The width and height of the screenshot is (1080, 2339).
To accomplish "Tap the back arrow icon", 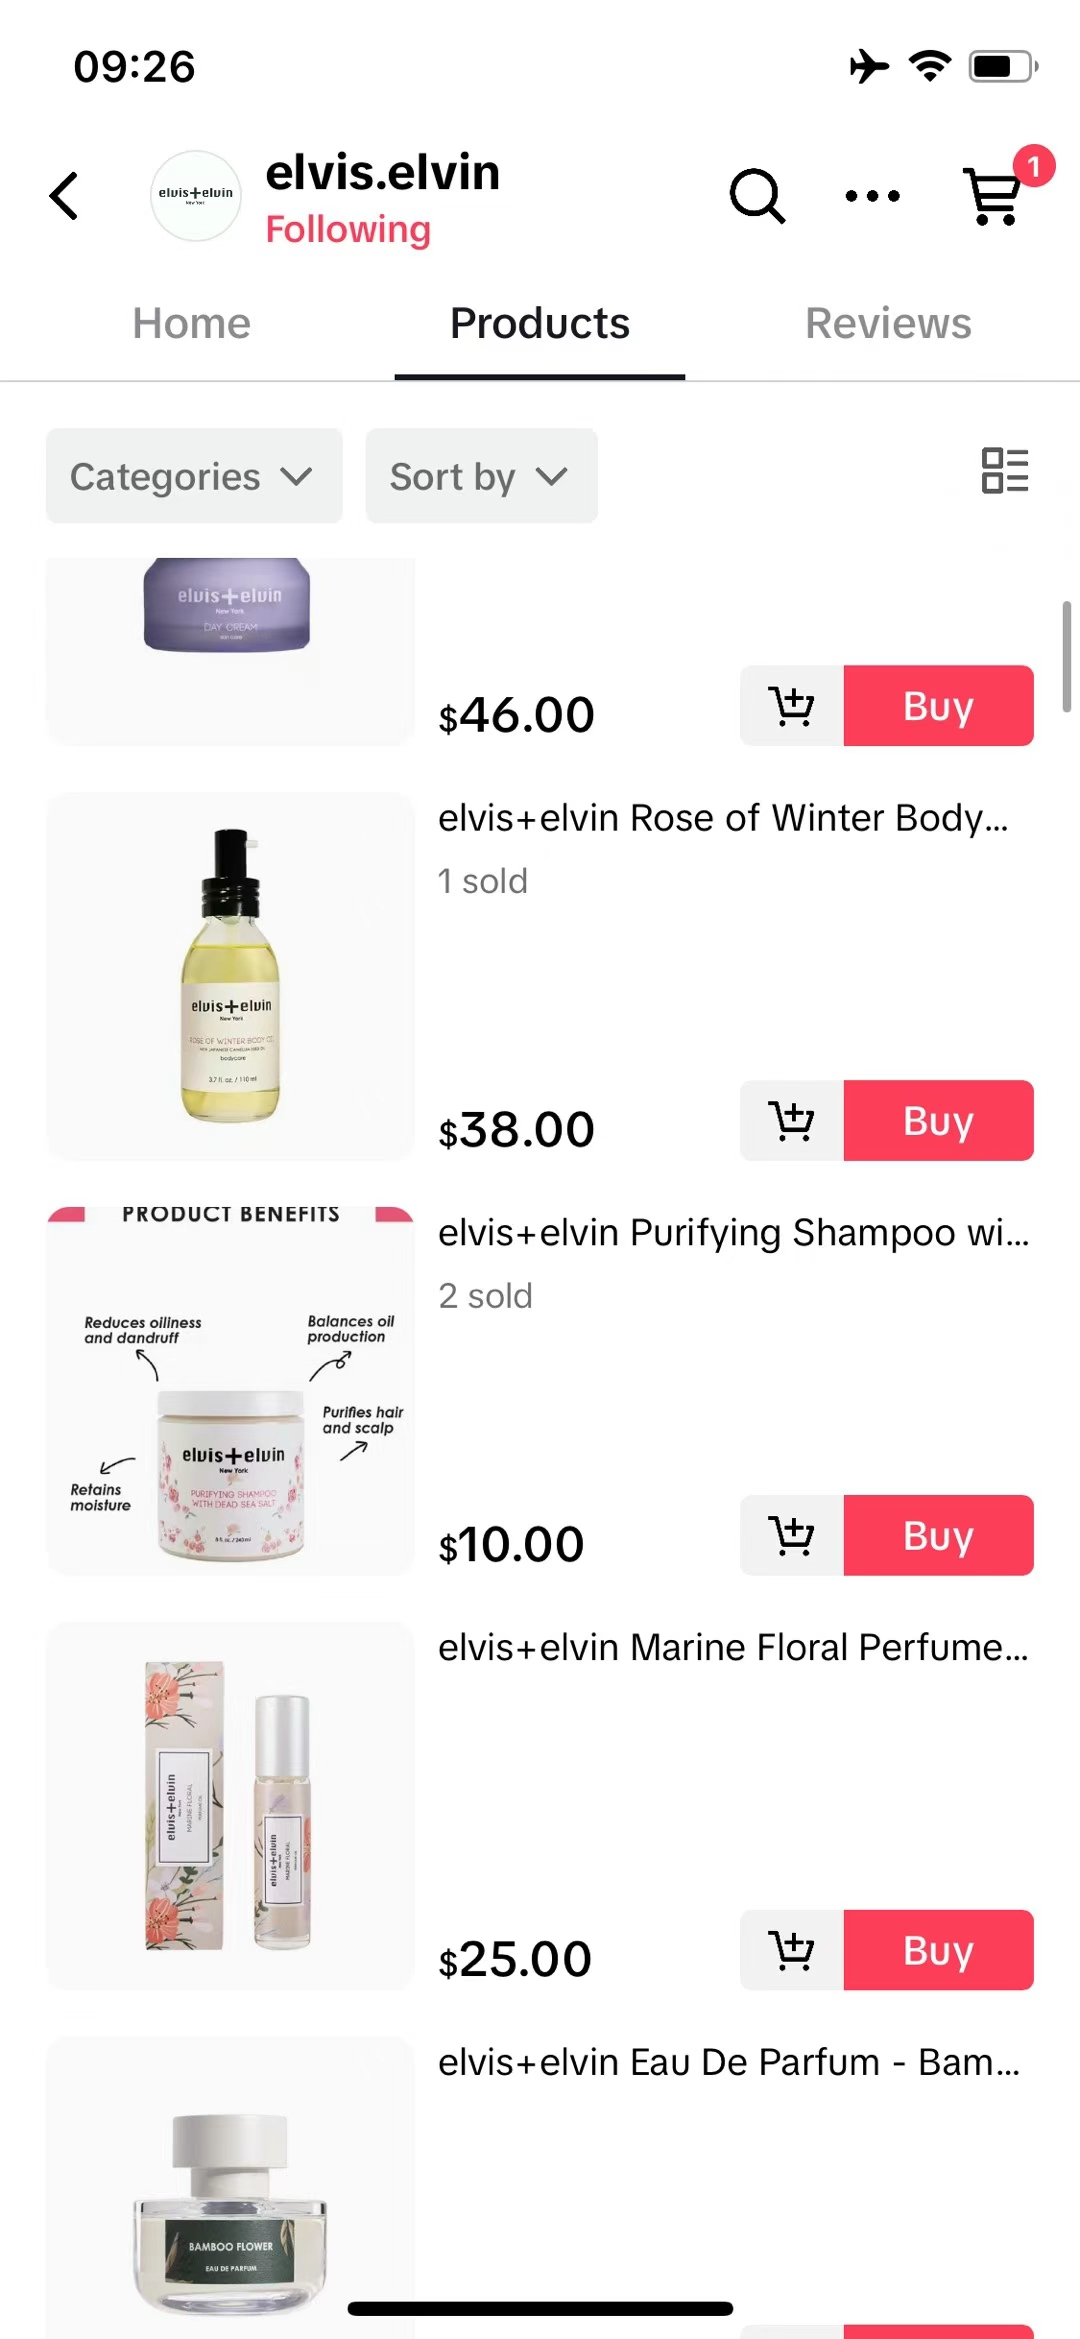I will point(64,196).
